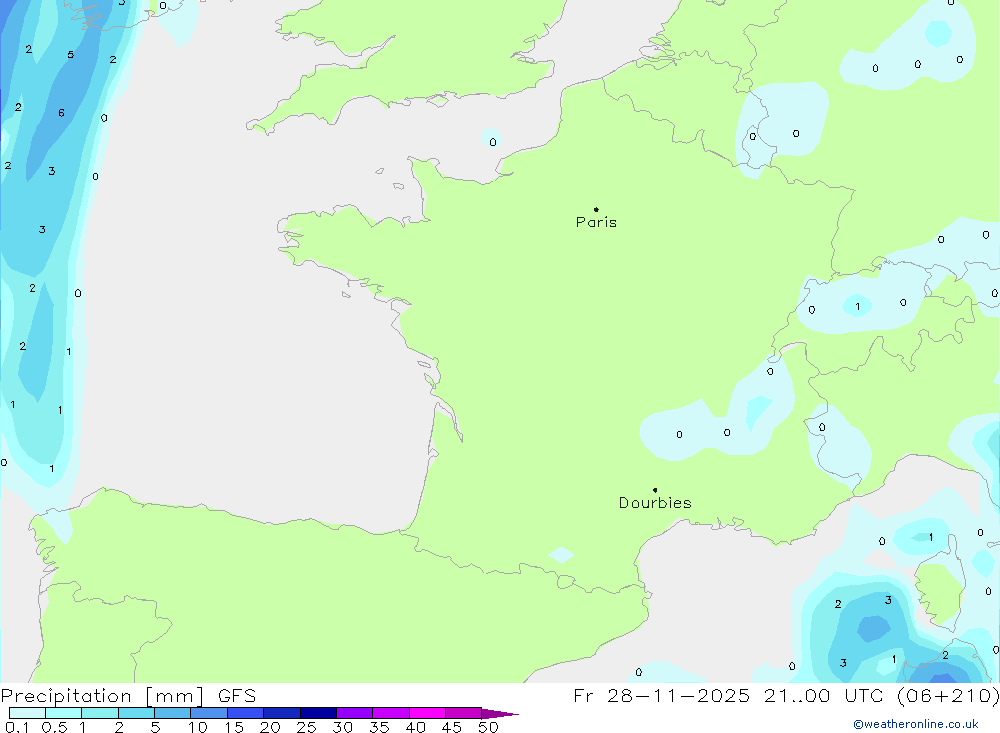Click the GFS model name label

pos(237,695)
